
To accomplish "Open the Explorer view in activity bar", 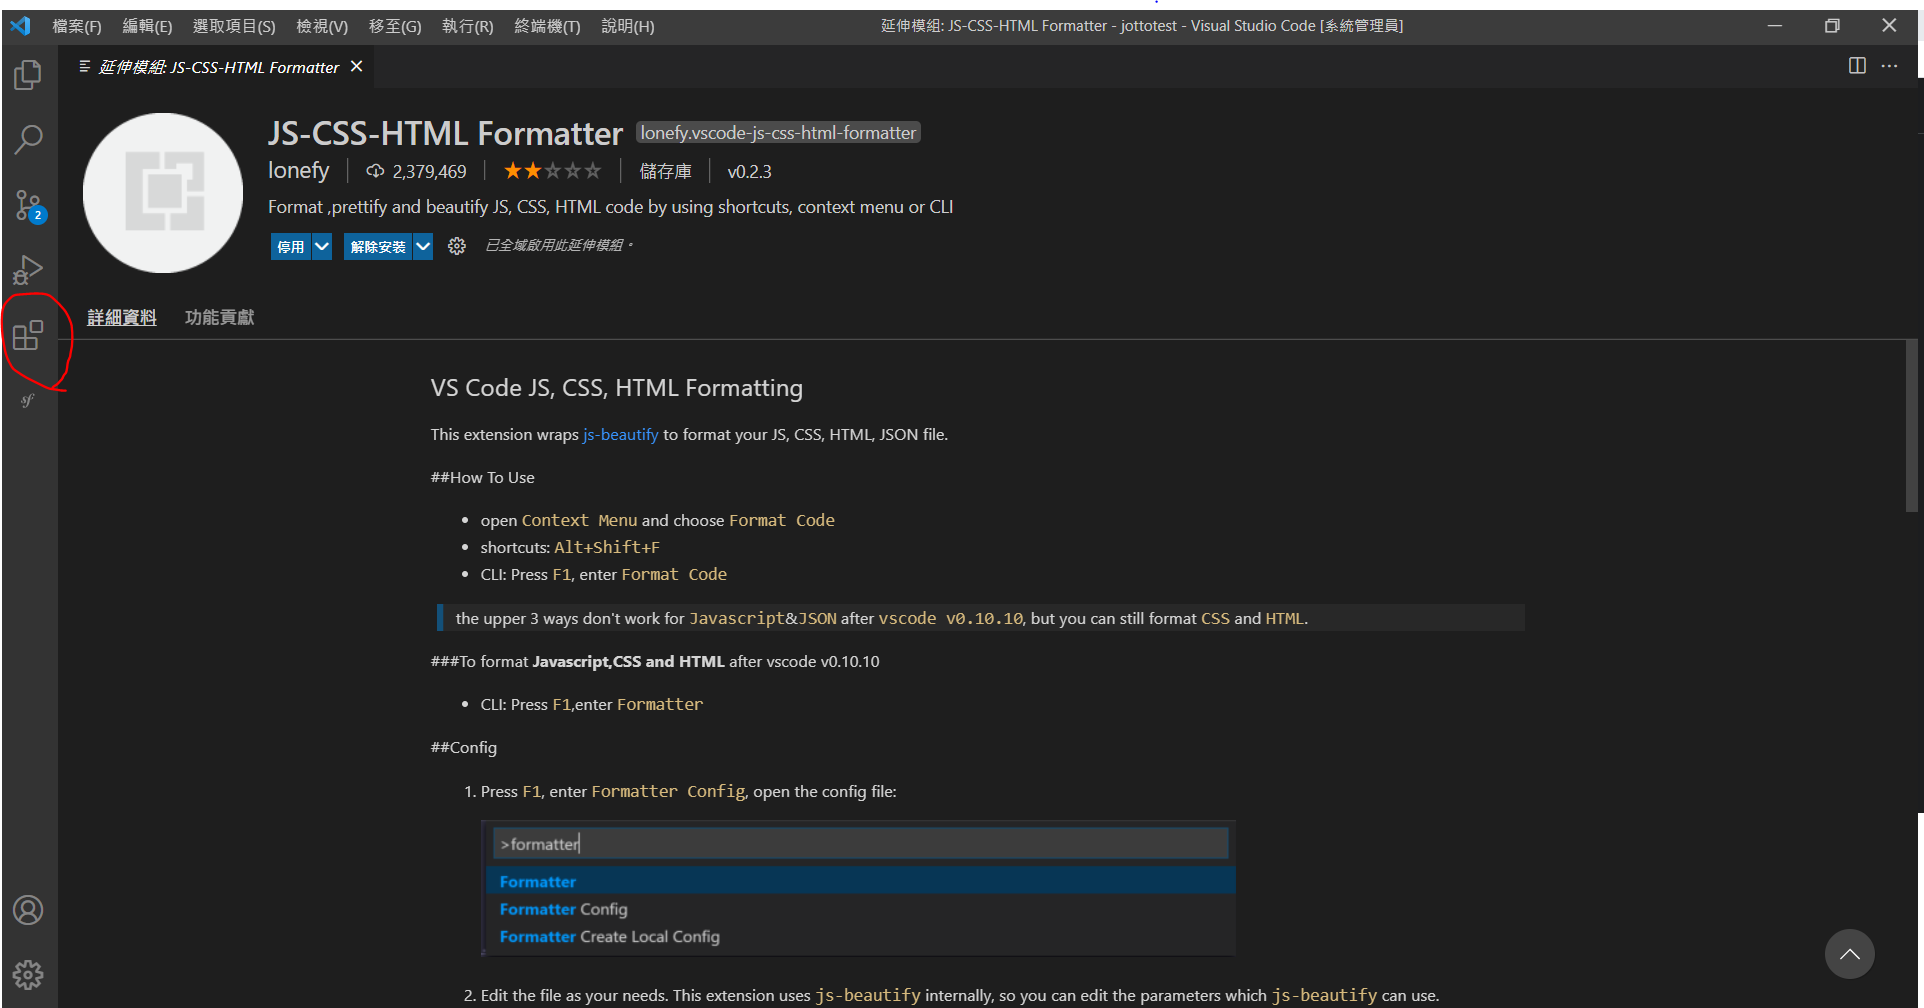I will pos(28,75).
